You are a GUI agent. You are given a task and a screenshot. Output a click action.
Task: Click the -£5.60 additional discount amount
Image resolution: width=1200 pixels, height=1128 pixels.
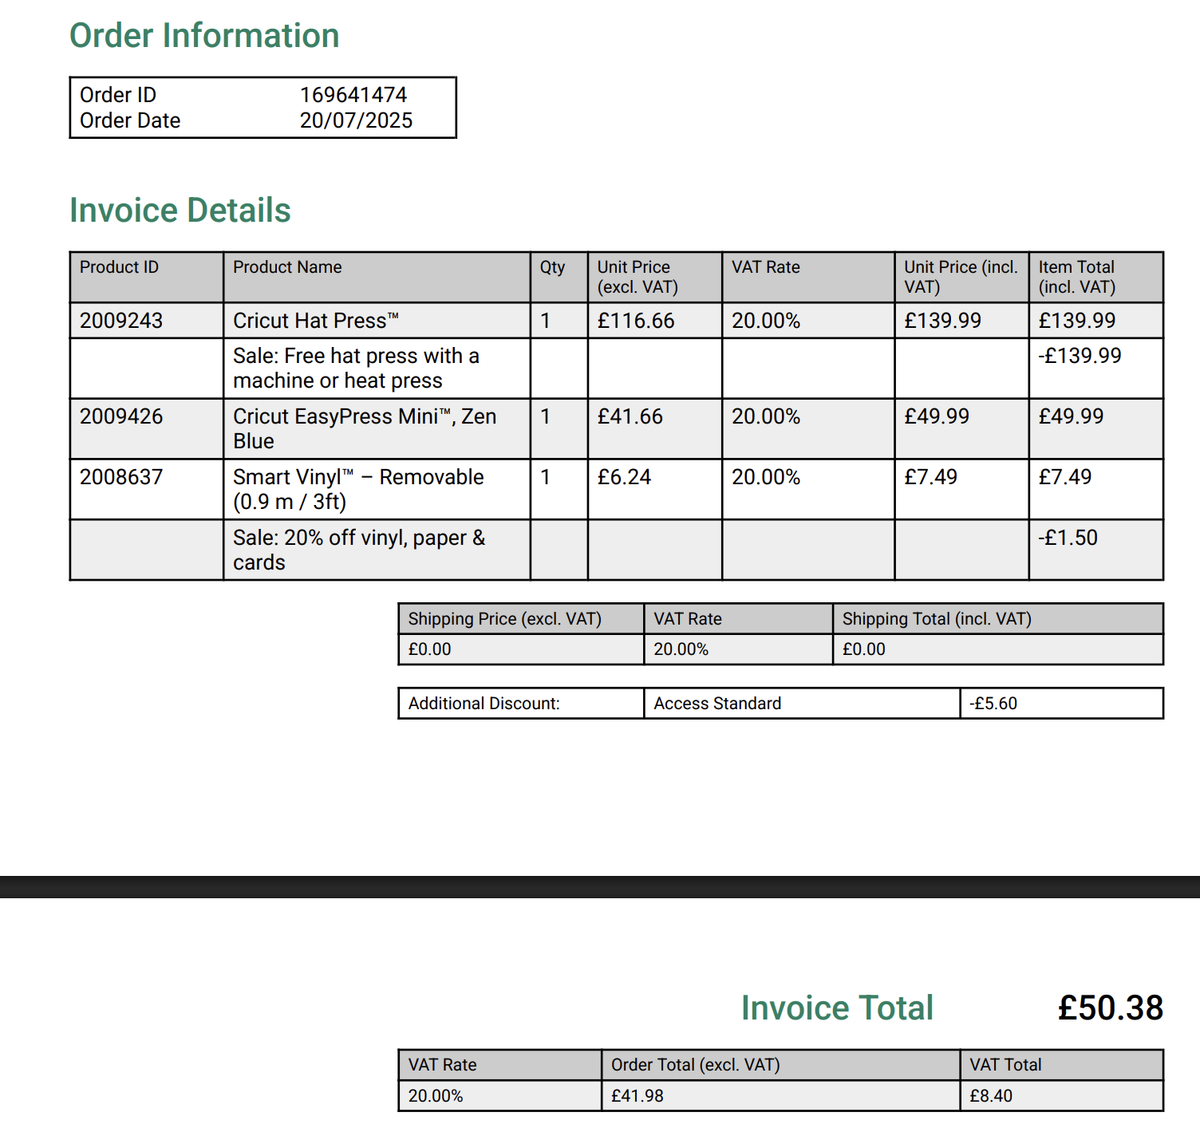point(993,704)
